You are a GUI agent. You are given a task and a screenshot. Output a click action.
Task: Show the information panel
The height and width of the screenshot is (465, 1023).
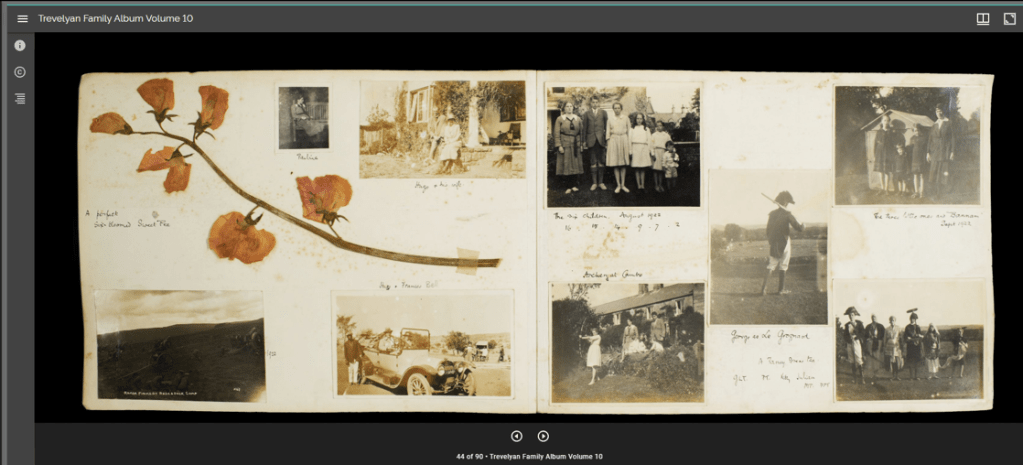click(x=20, y=46)
